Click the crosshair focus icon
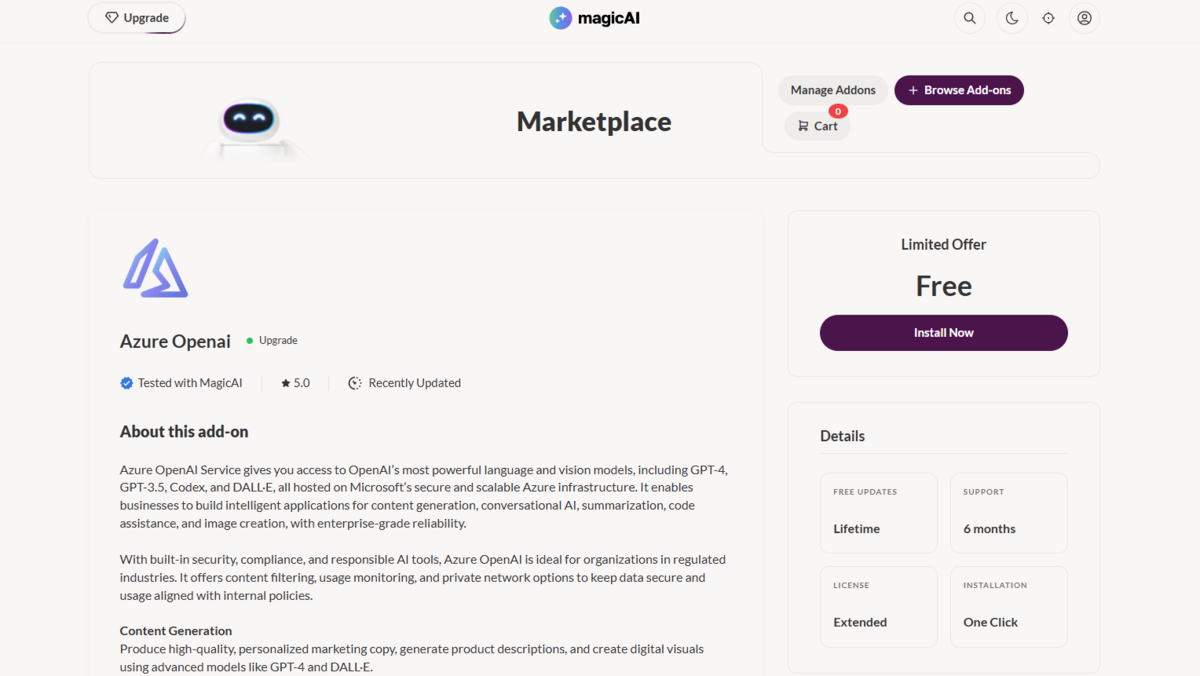Image resolution: width=1200 pixels, height=676 pixels. (1048, 18)
